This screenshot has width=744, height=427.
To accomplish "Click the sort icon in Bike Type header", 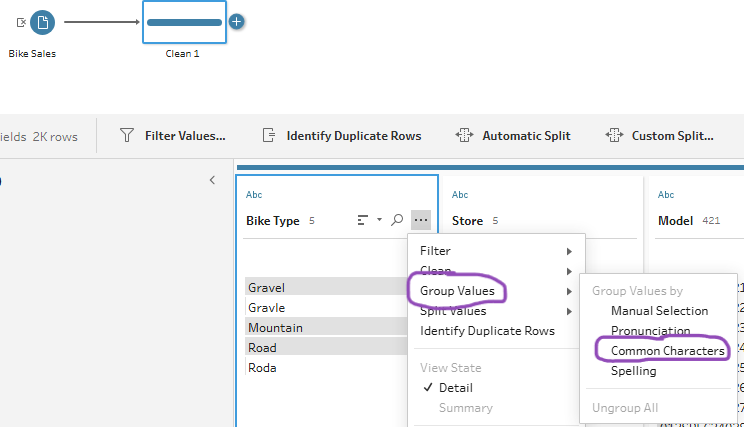I will pyautogui.click(x=364, y=220).
